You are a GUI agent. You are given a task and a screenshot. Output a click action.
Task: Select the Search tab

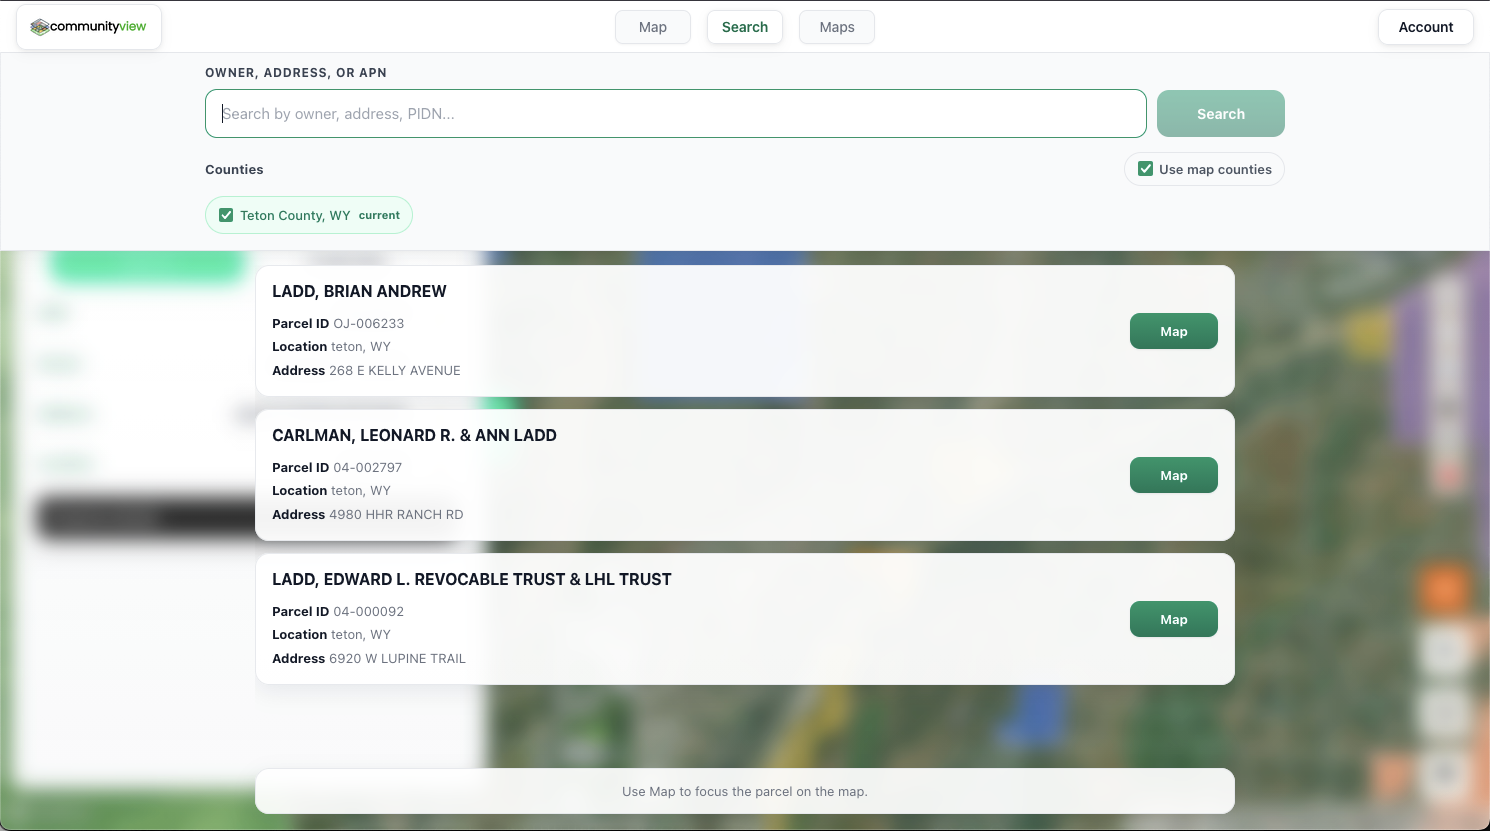745,27
